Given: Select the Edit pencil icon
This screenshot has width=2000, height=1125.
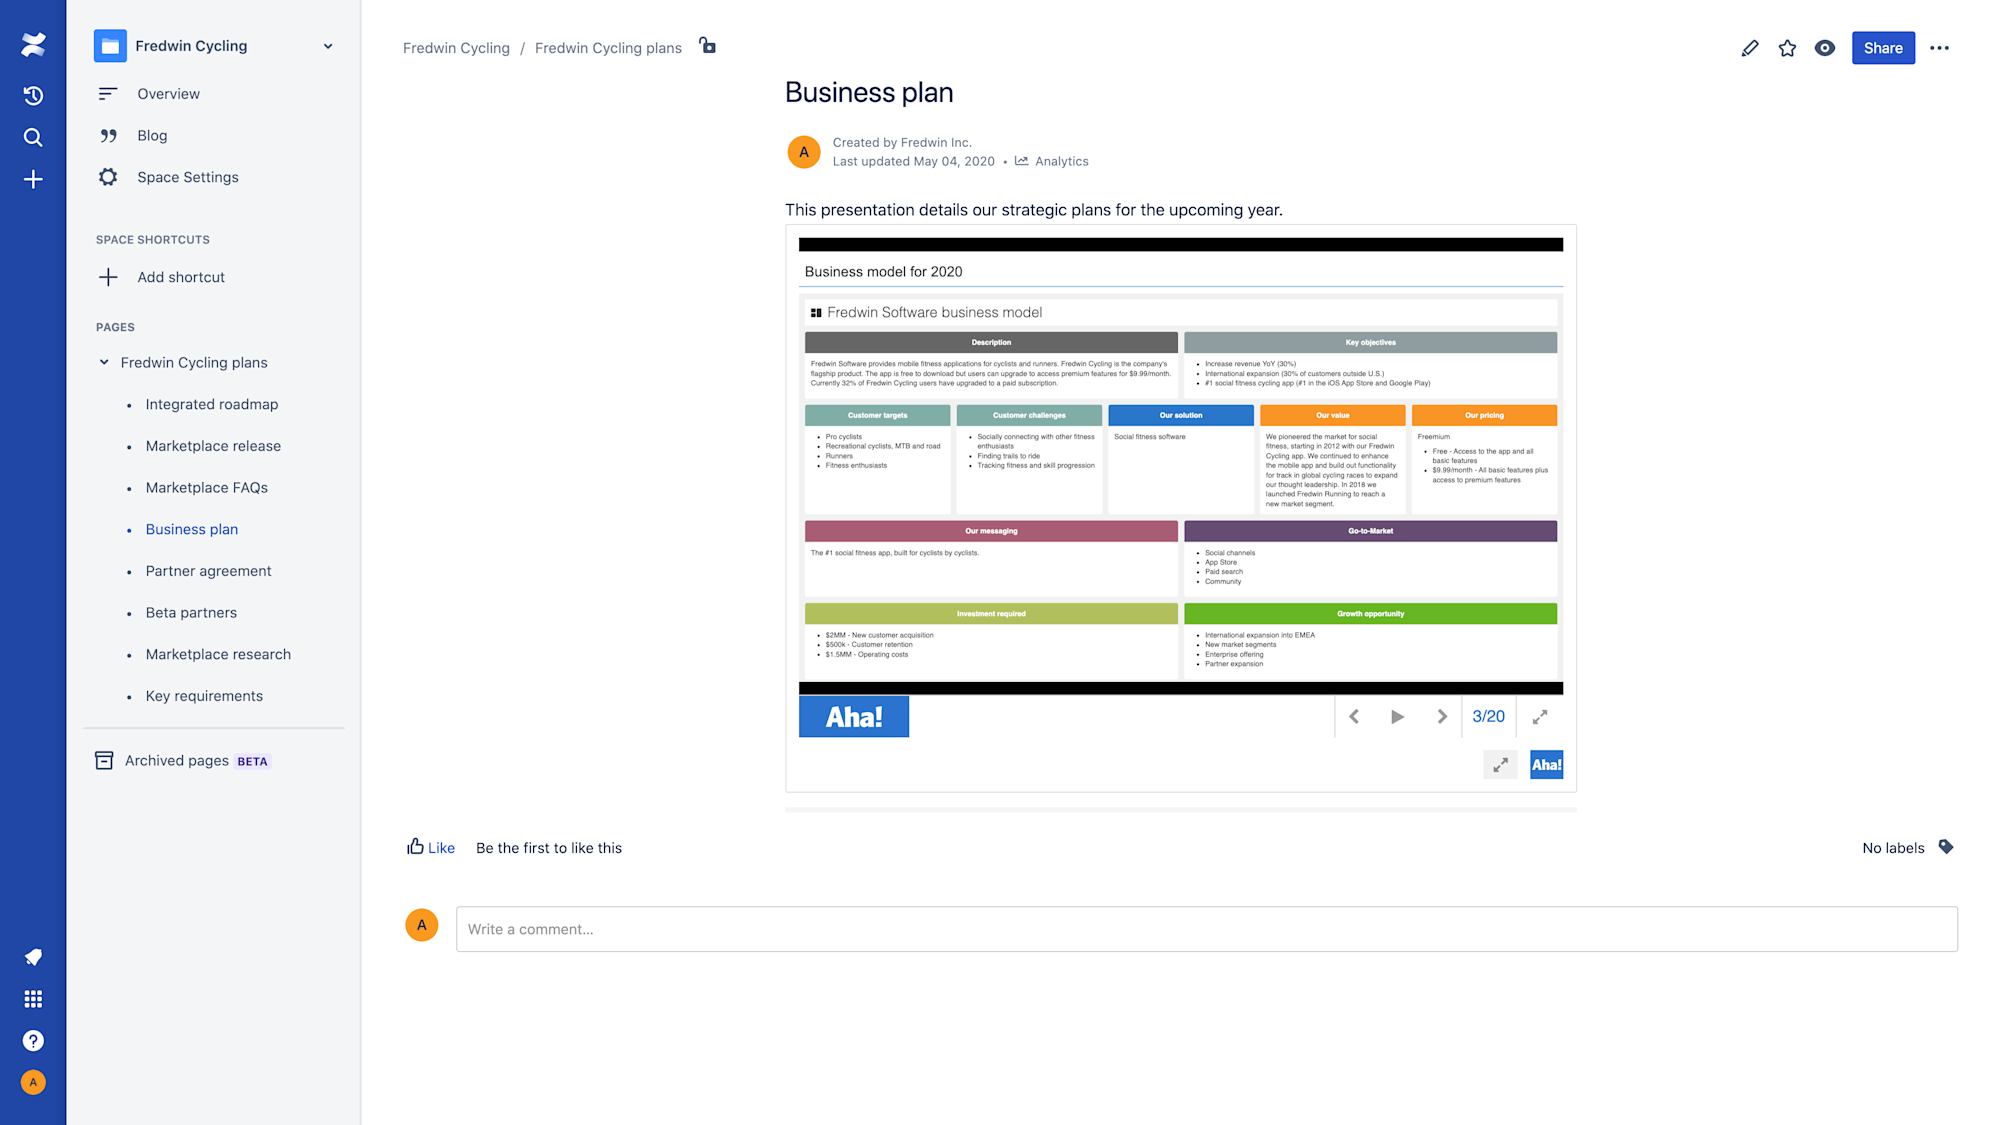Looking at the screenshot, I should coord(1749,47).
